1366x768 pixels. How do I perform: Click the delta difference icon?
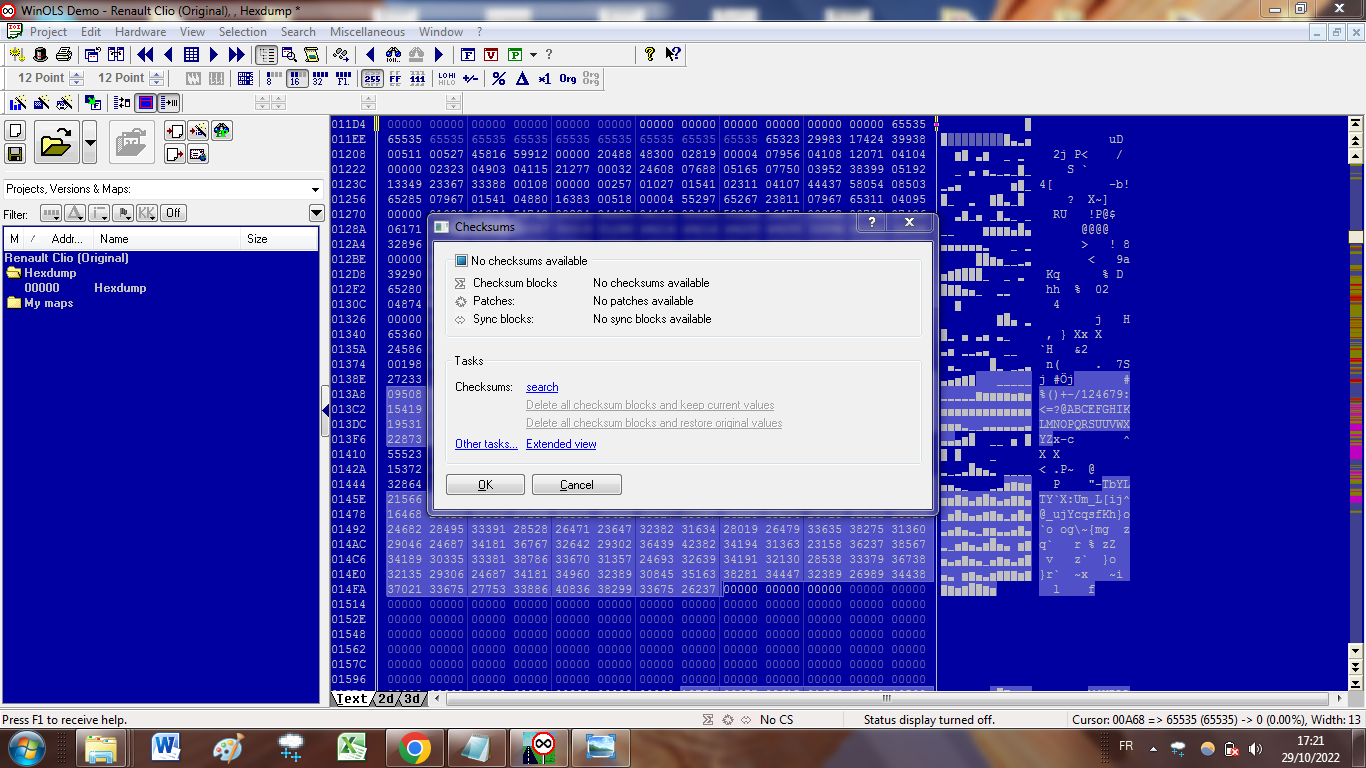(522, 78)
